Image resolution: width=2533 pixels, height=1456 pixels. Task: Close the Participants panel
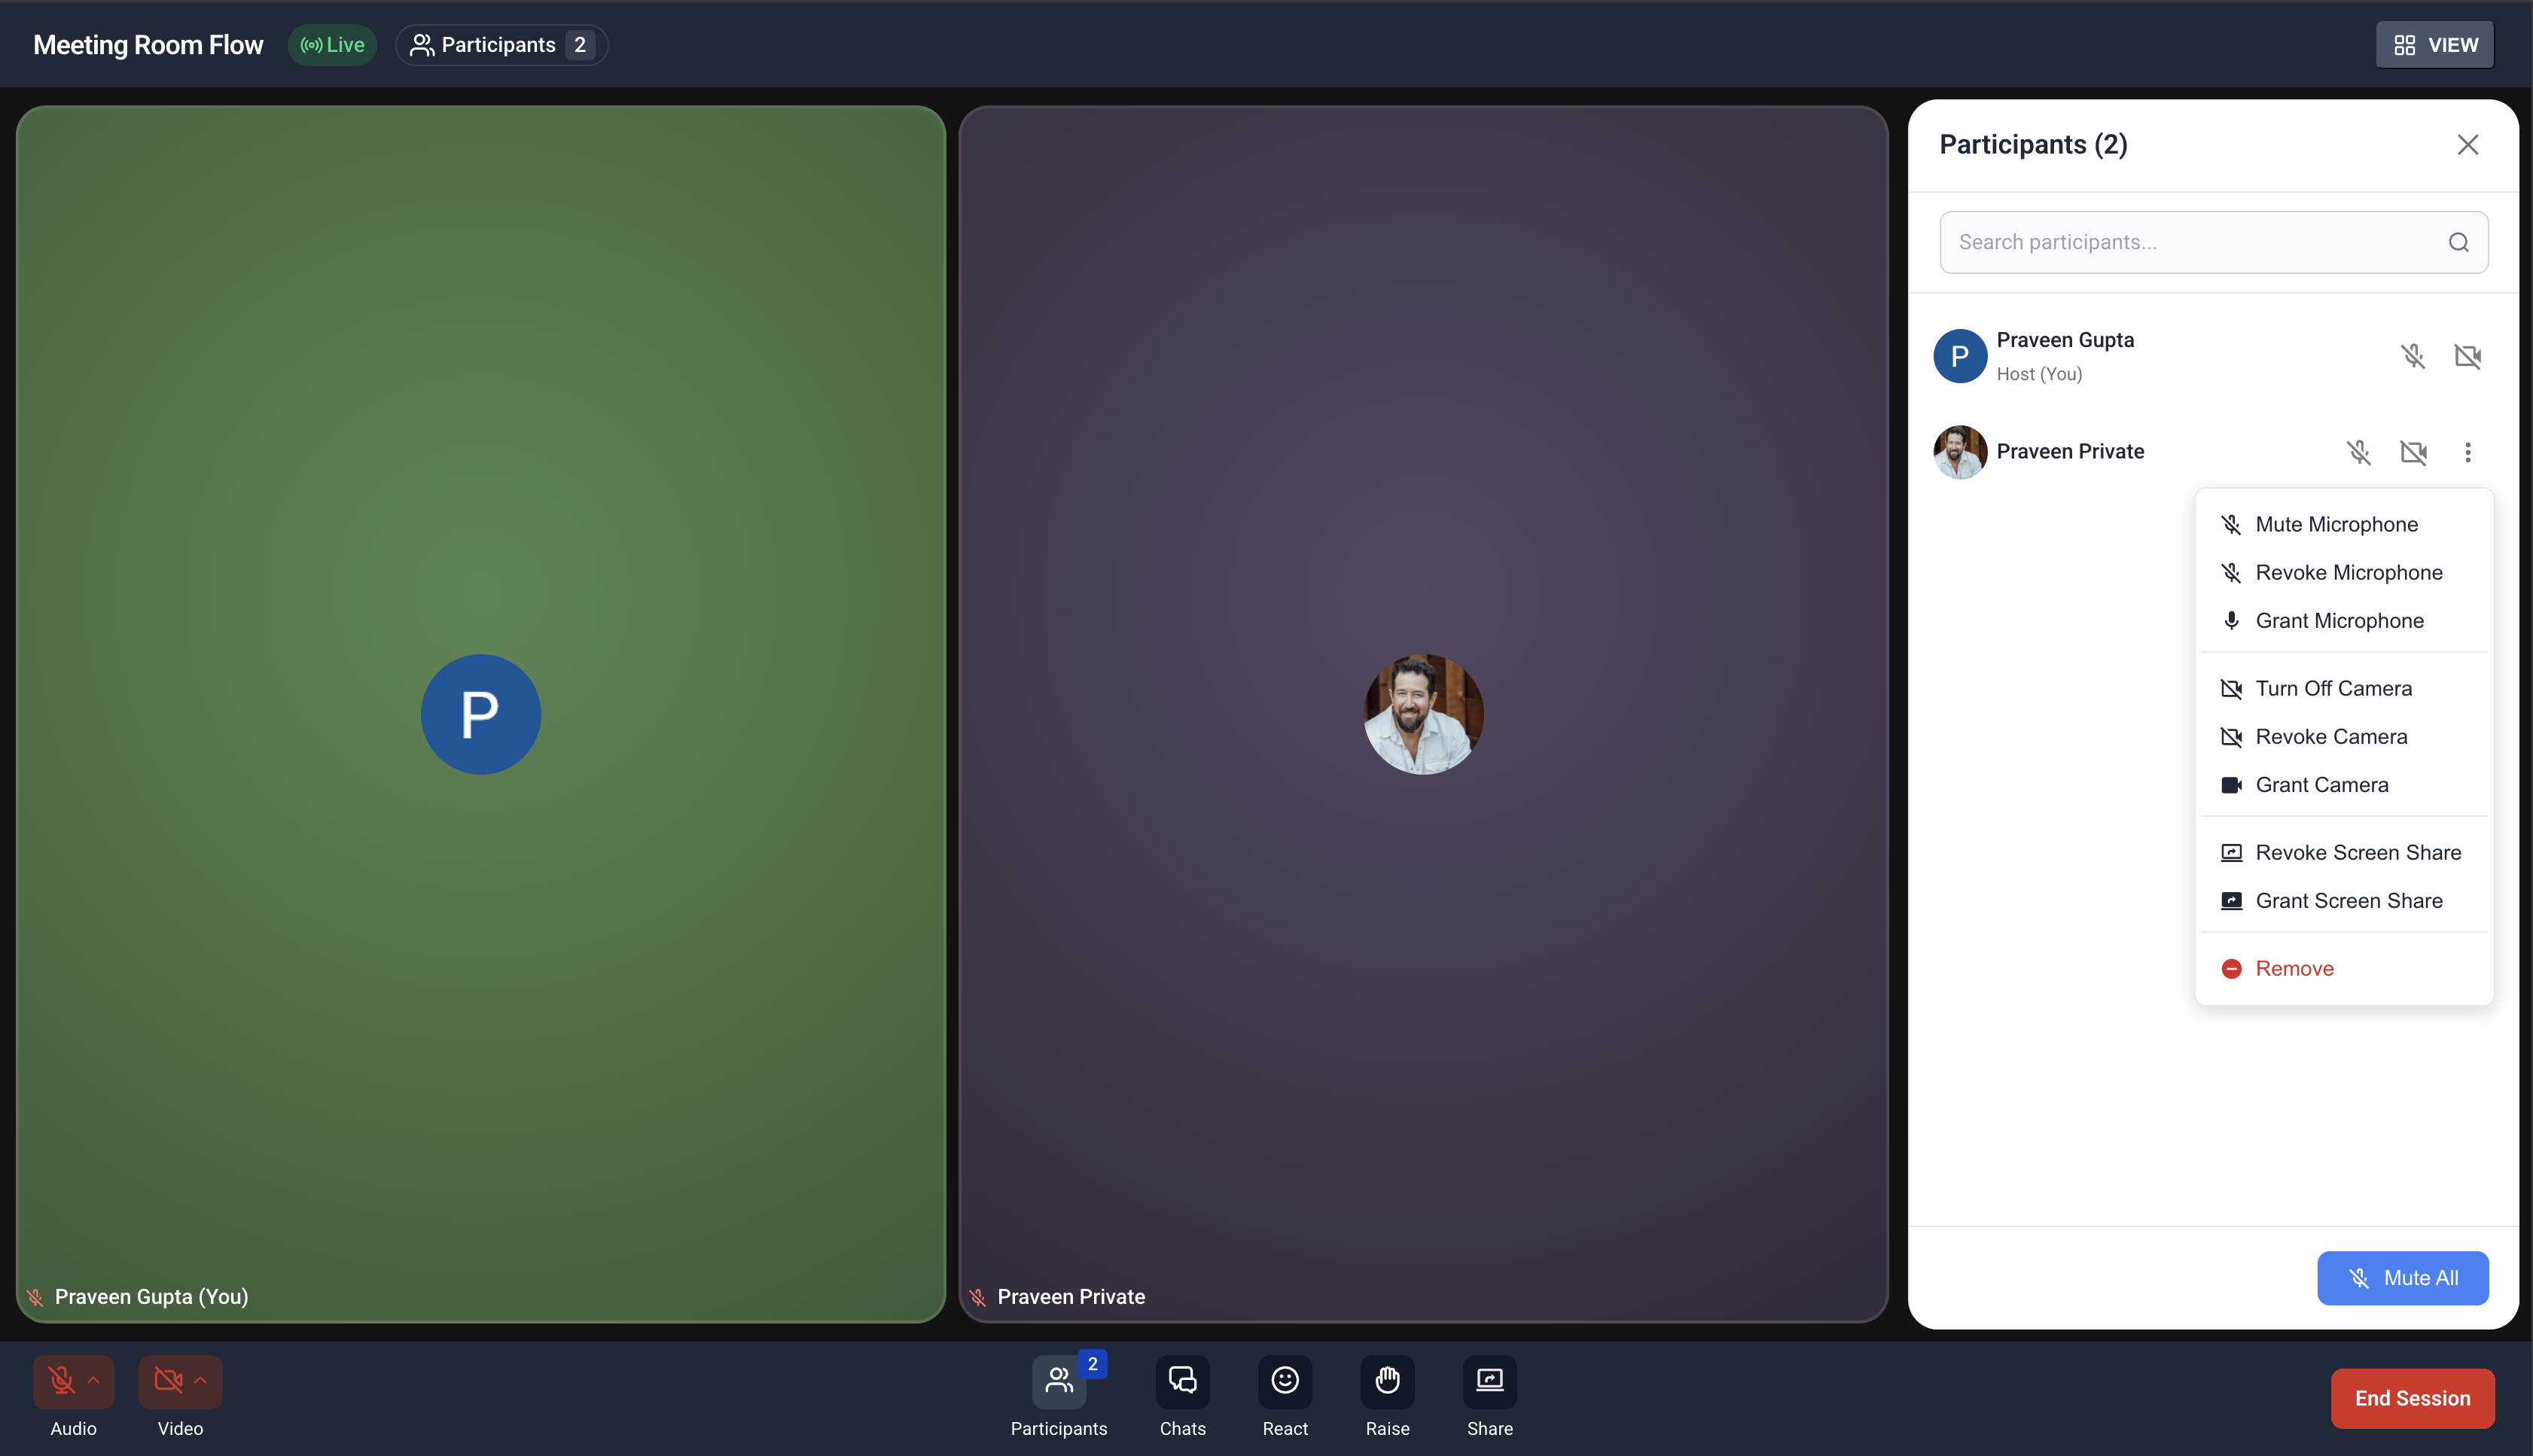[2467, 145]
